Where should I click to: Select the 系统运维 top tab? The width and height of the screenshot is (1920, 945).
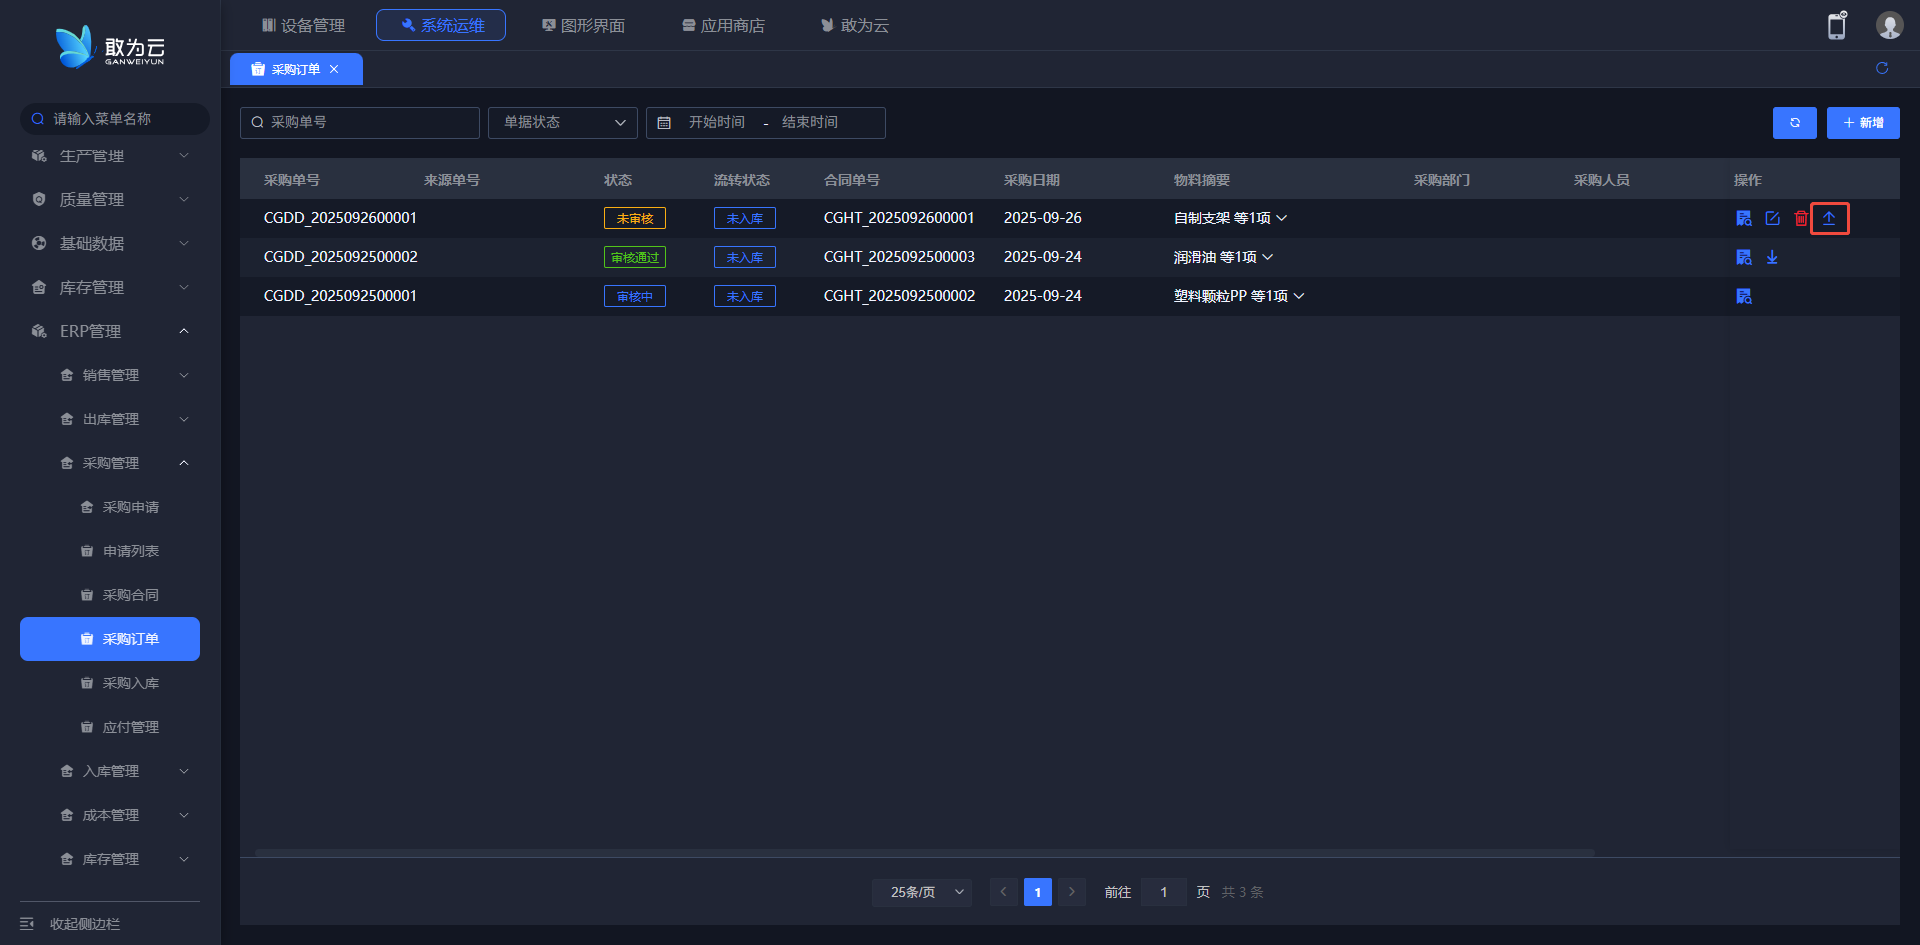tap(441, 25)
